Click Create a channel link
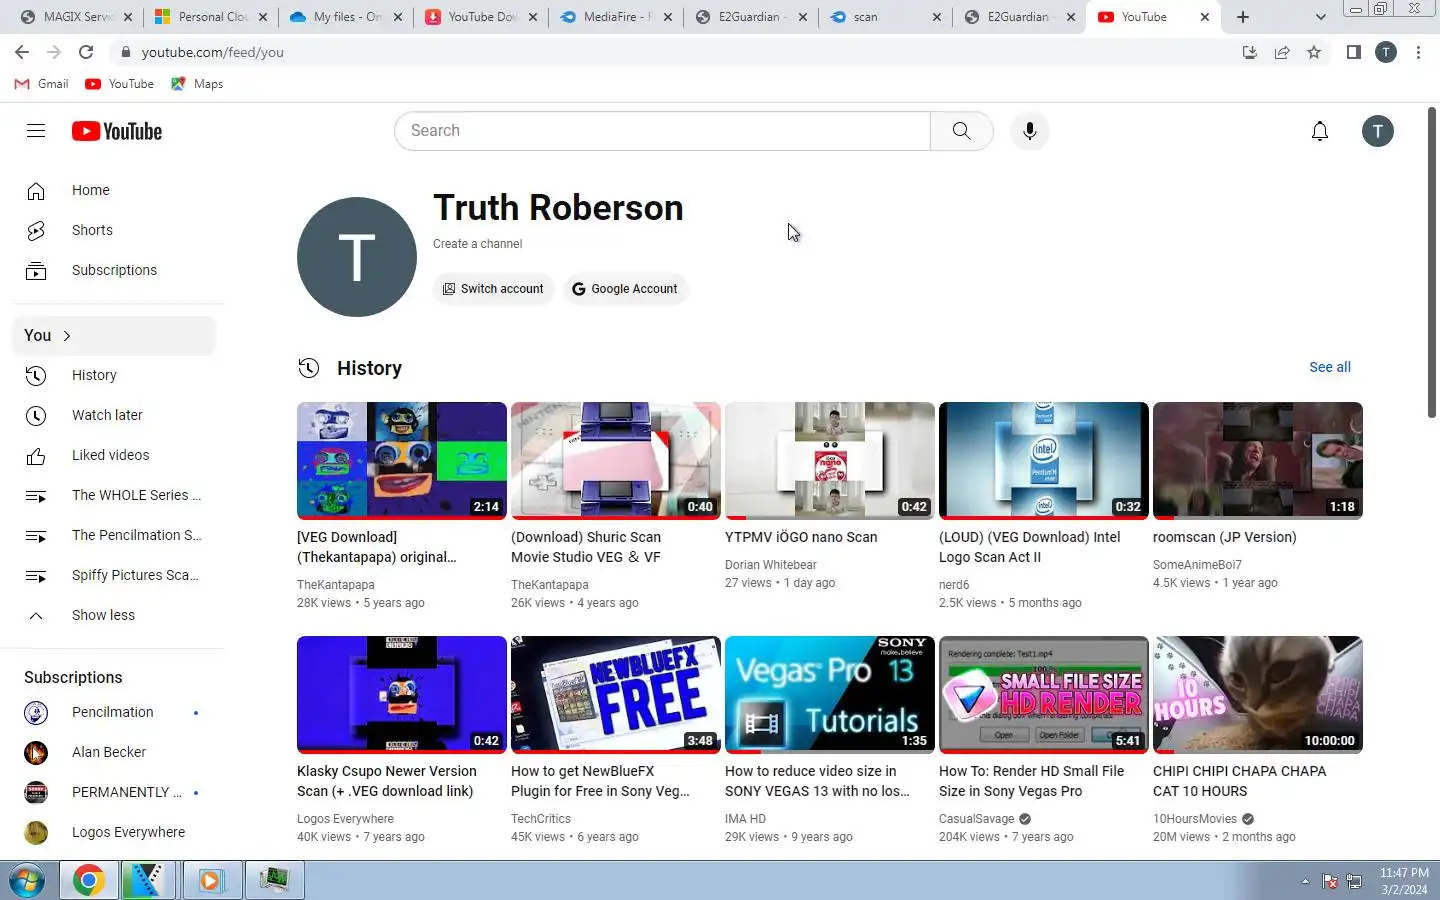The width and height of the screenshot is (1440, 900). pyautogui.click(x=477, y=244)
